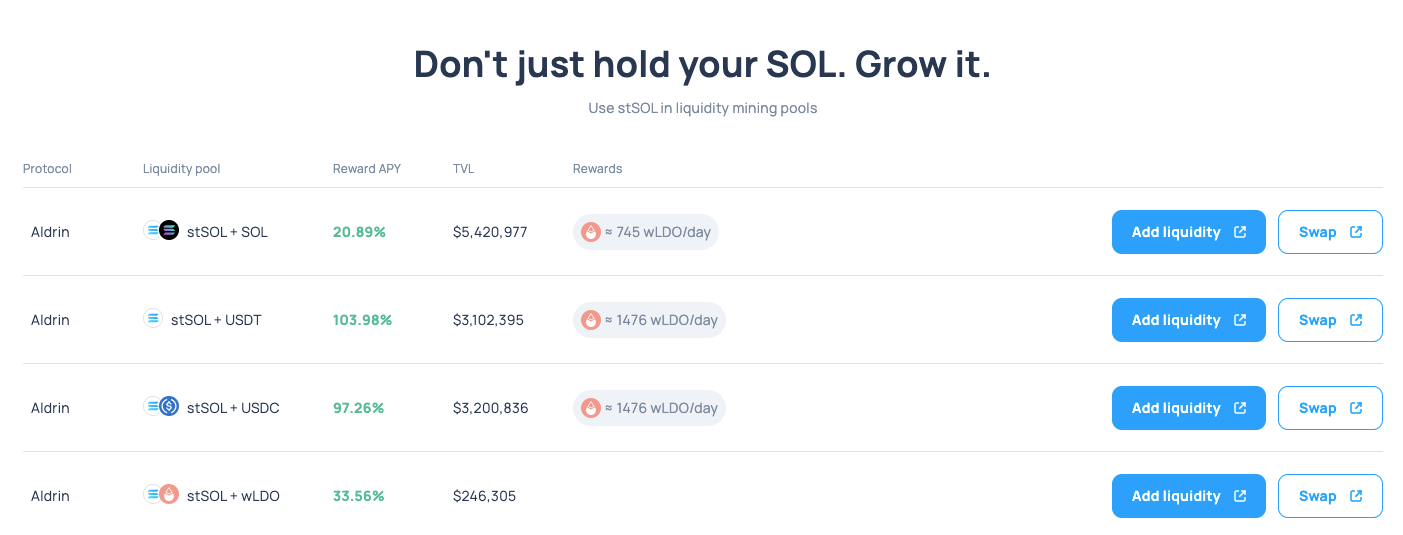Click the $5,420,977 TVL value
This screenshot has height=535, width=1403.
490,232
